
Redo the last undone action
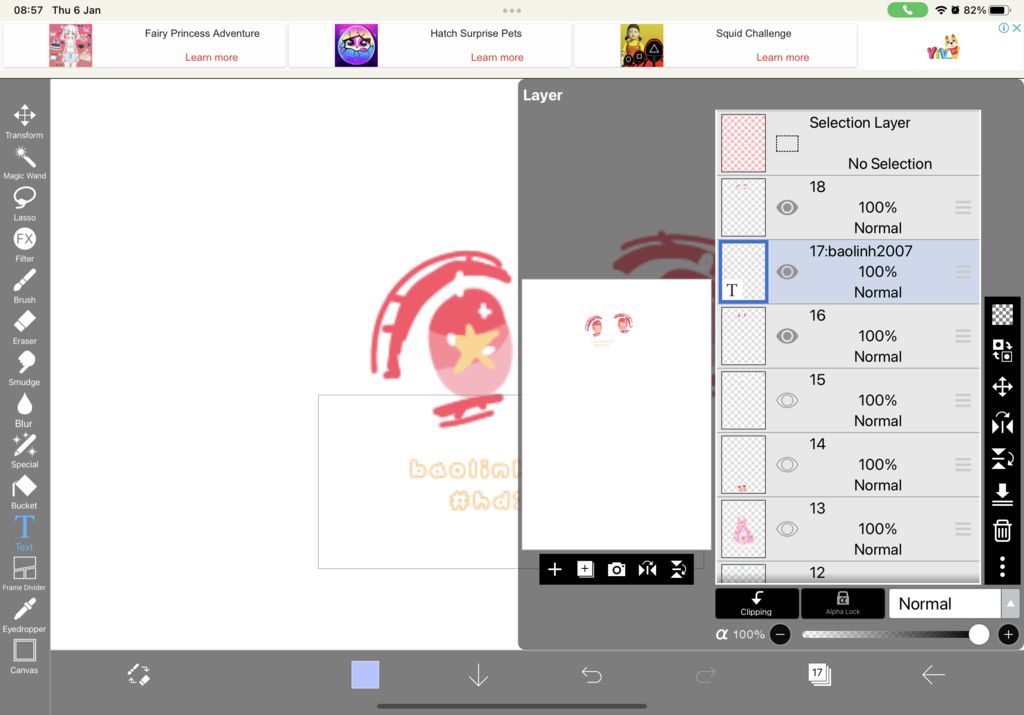coord(705,675)
